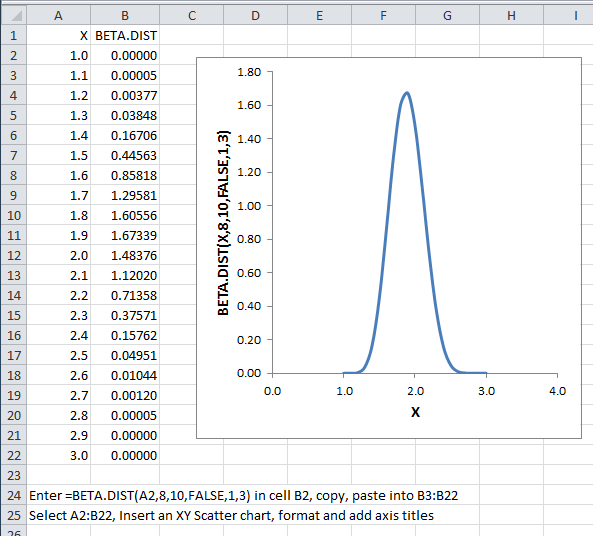Select column H header

(511, 16)
